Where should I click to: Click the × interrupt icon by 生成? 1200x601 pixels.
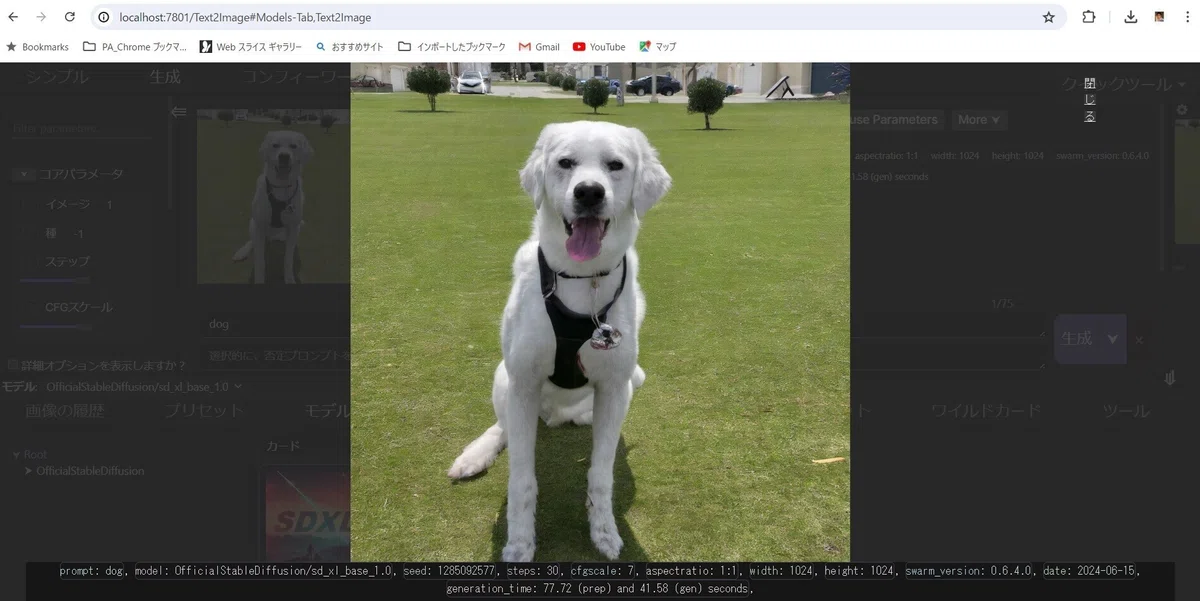(1139, 340)
